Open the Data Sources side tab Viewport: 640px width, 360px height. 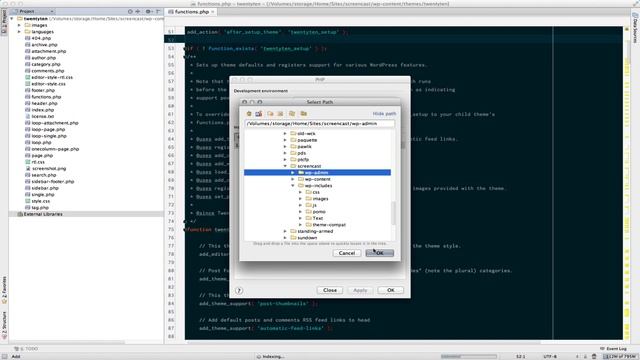click(635, 28)
